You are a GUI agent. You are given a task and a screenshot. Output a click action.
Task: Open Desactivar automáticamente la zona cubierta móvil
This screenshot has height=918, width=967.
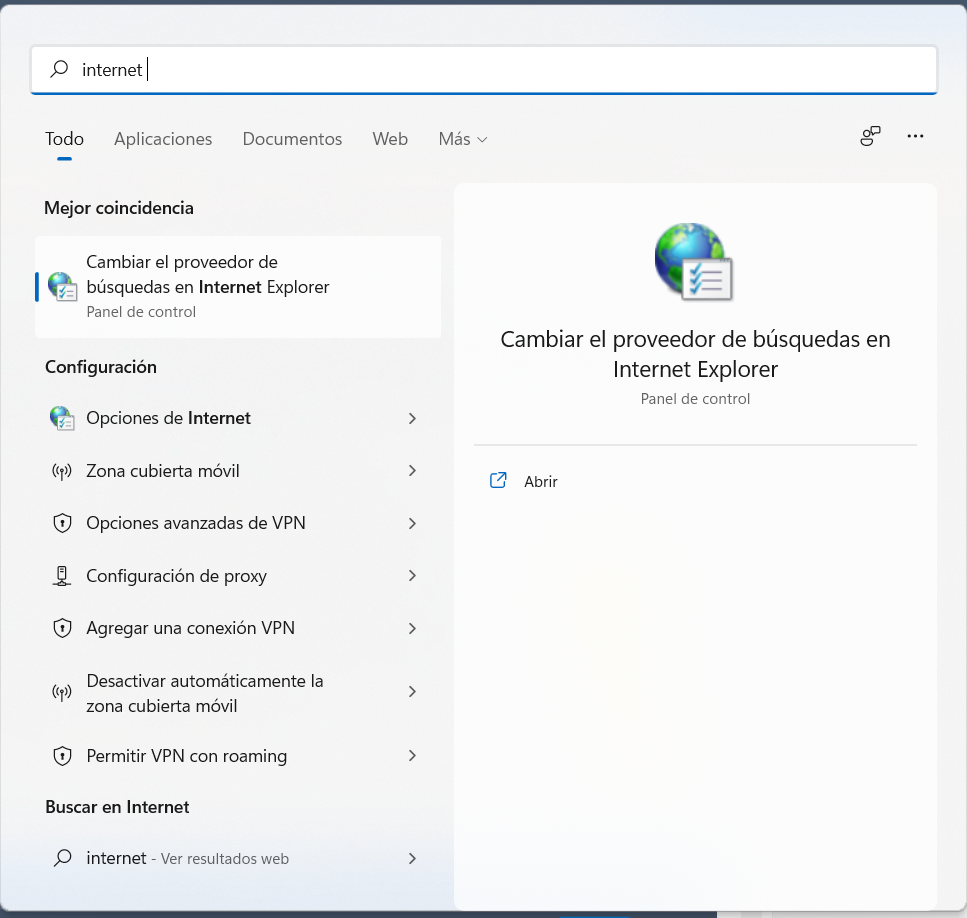tap(238, 692)
